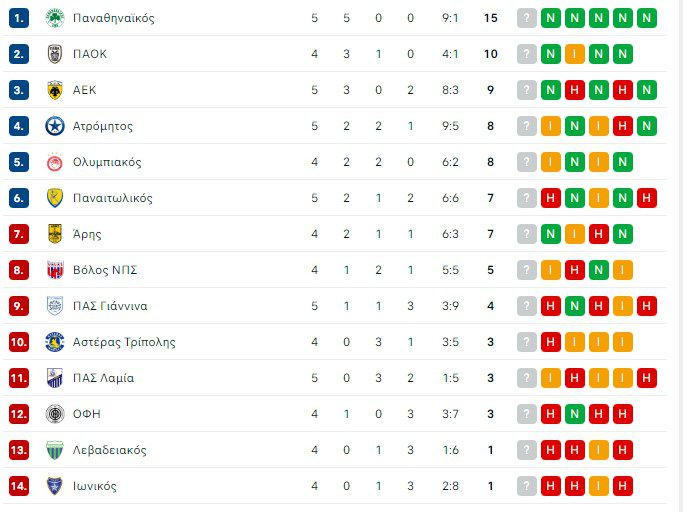Open the Αστέρας Τρίπολης team page
683x512 pixels.
(124, 342)
